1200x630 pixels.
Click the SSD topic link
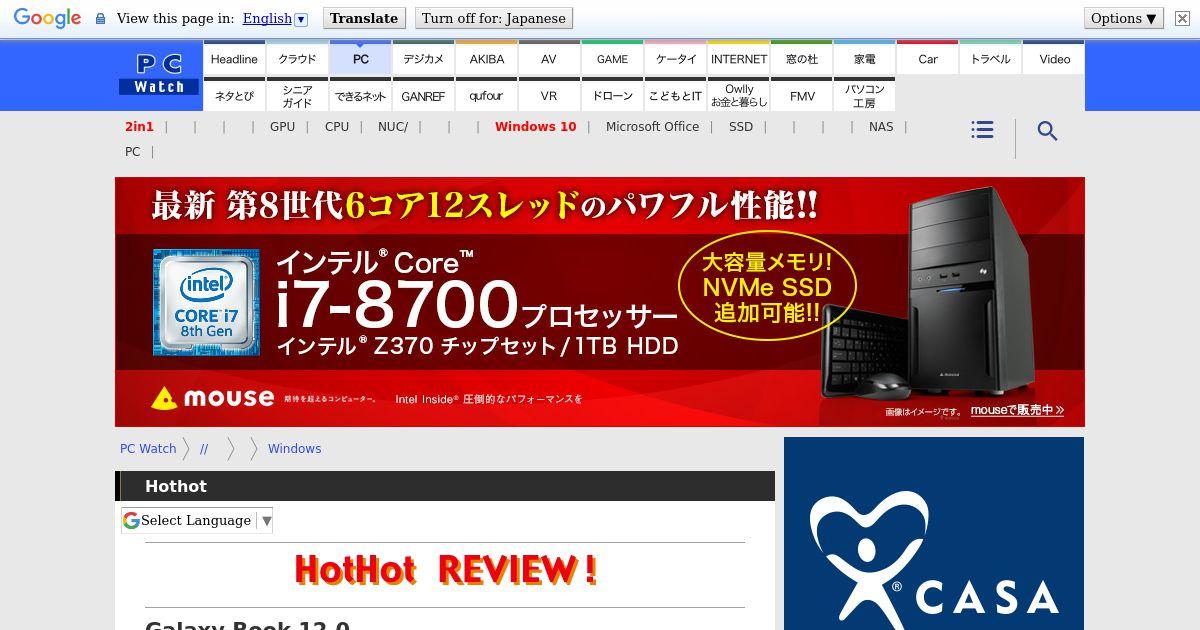[x=741, y=126]
